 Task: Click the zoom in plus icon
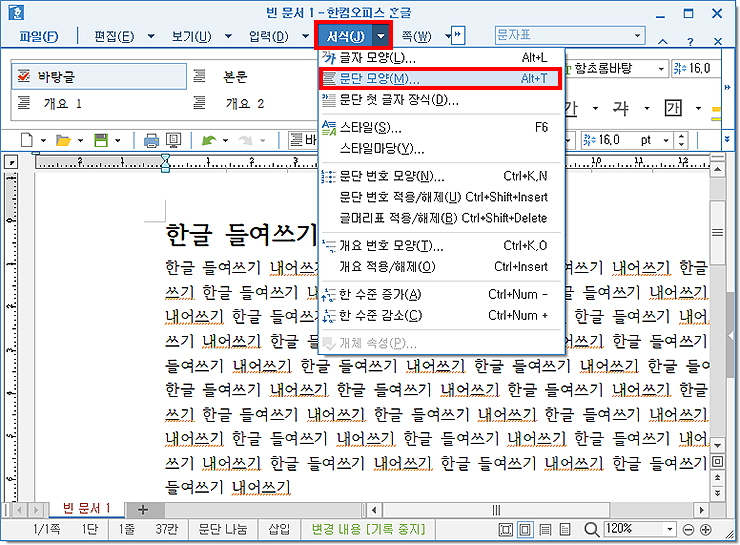point(706,530)
